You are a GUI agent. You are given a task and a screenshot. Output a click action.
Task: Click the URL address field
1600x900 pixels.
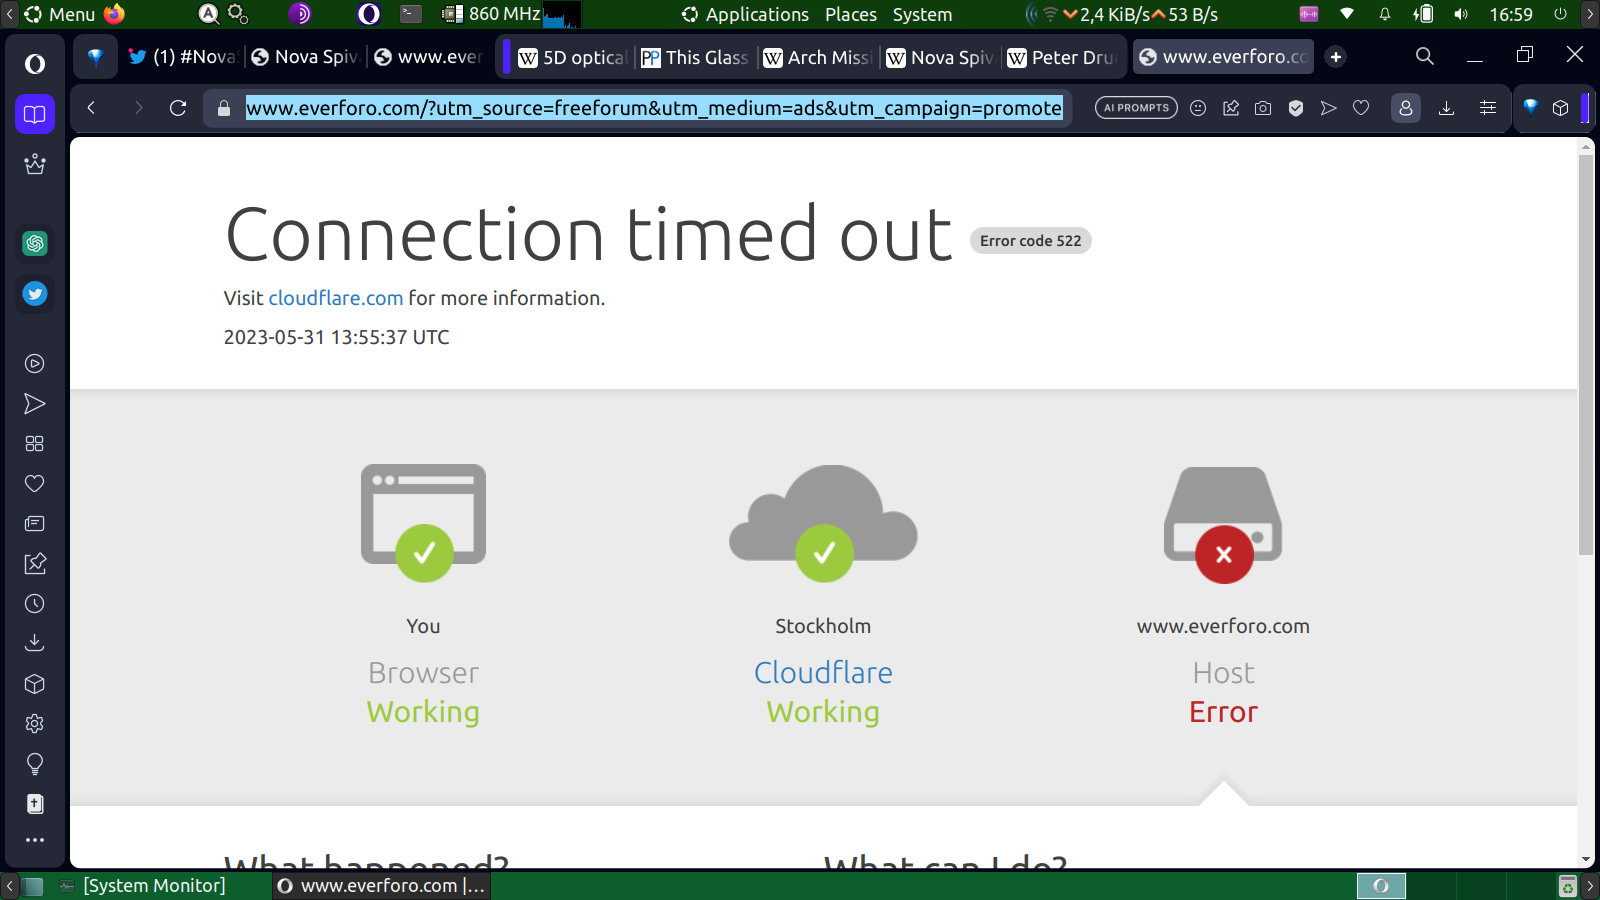point(654,108)
